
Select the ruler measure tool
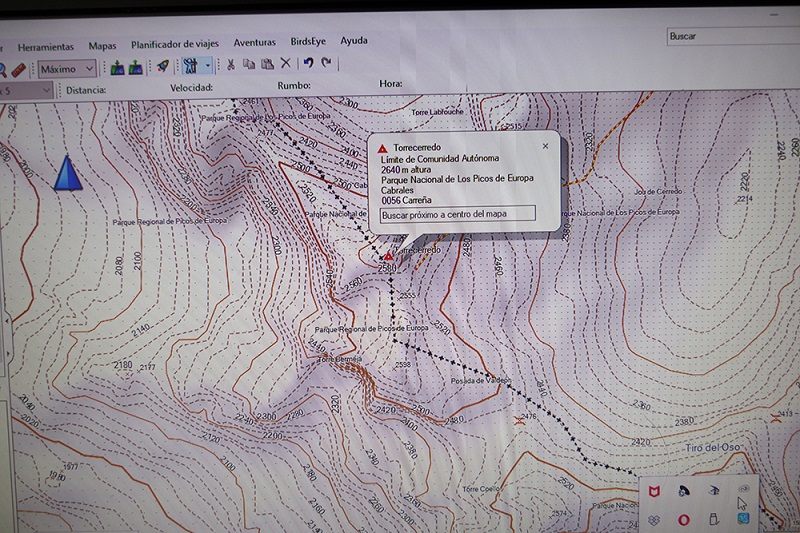pos(18,70)
